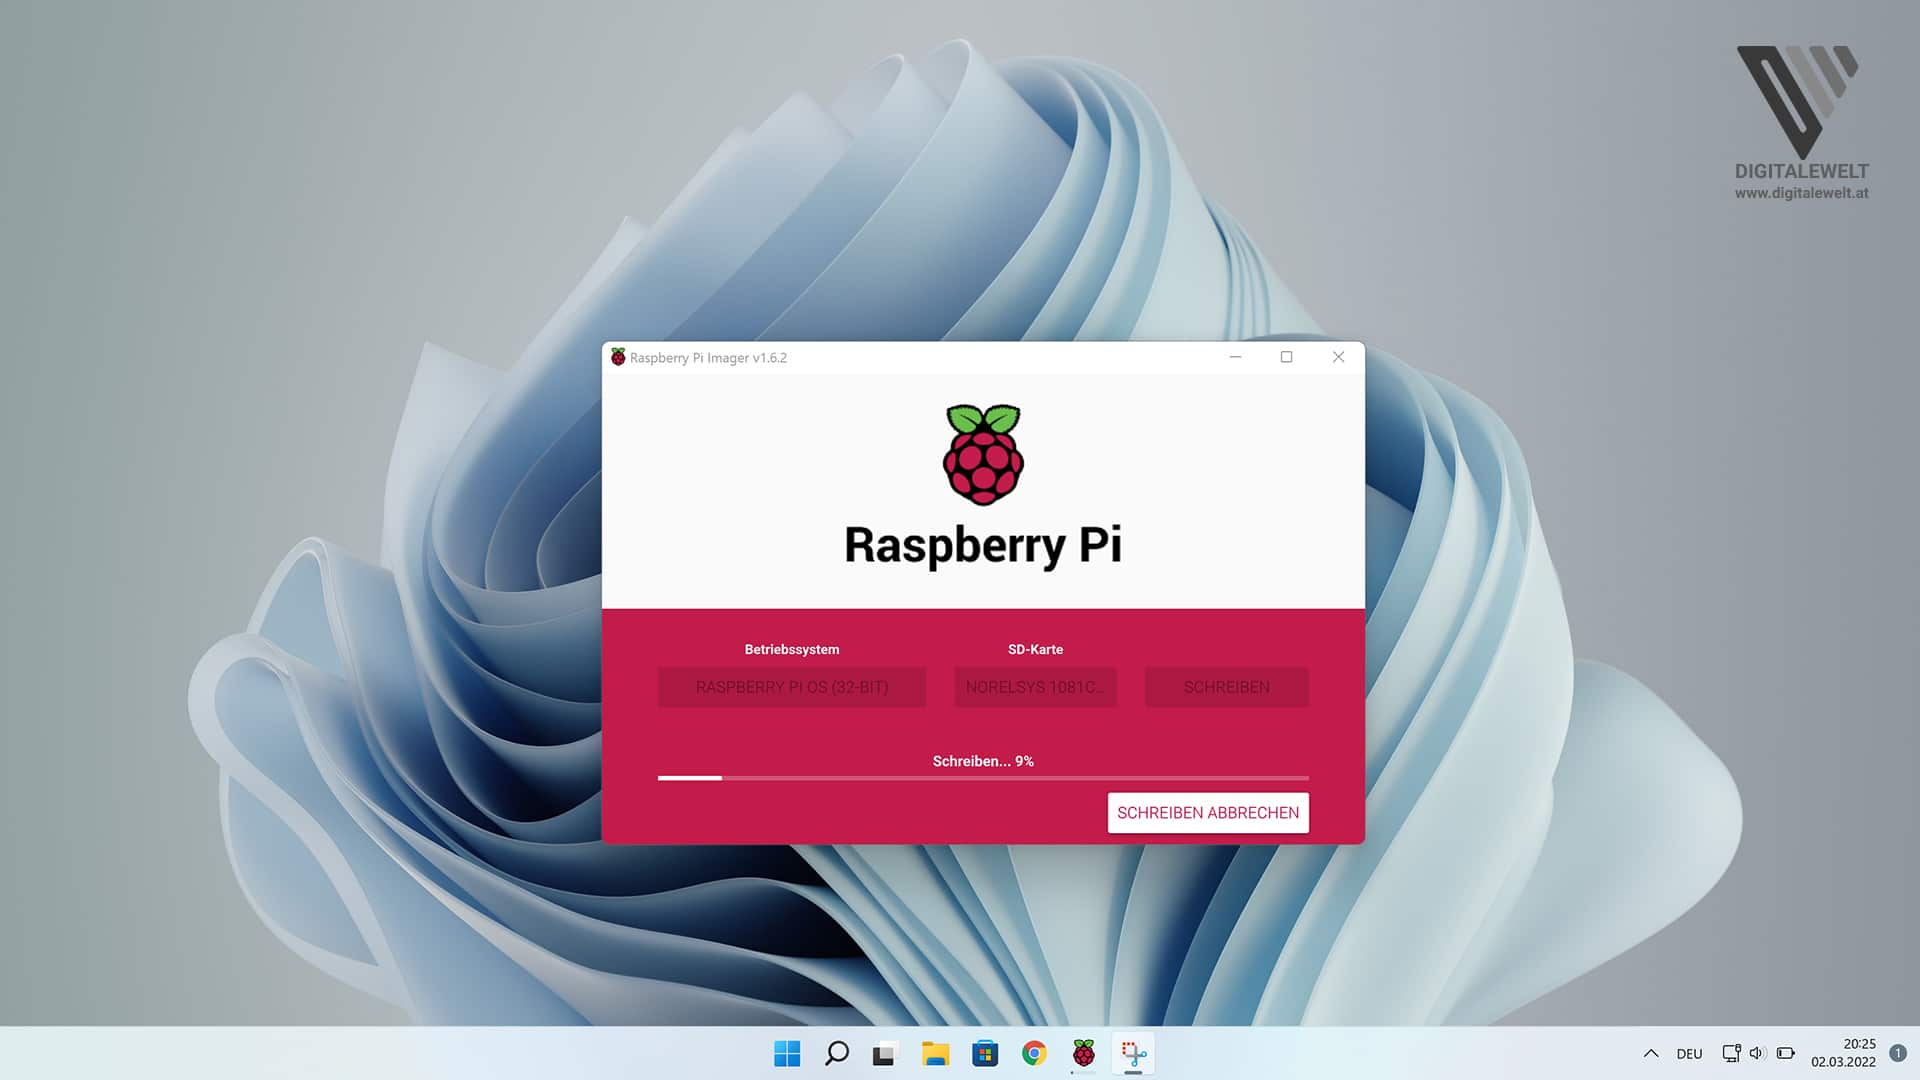Close the Raspberry Pi Imager window
Screen dimensions: 1920x1080
click(x=1338, y=357)
